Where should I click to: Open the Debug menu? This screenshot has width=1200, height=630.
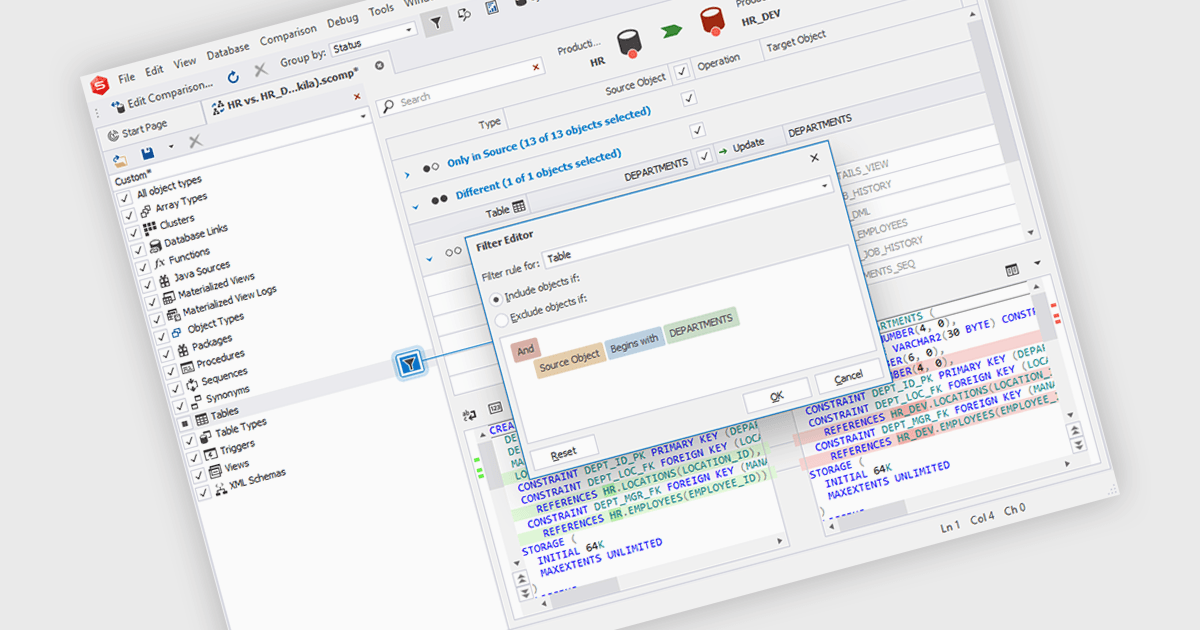342,20
